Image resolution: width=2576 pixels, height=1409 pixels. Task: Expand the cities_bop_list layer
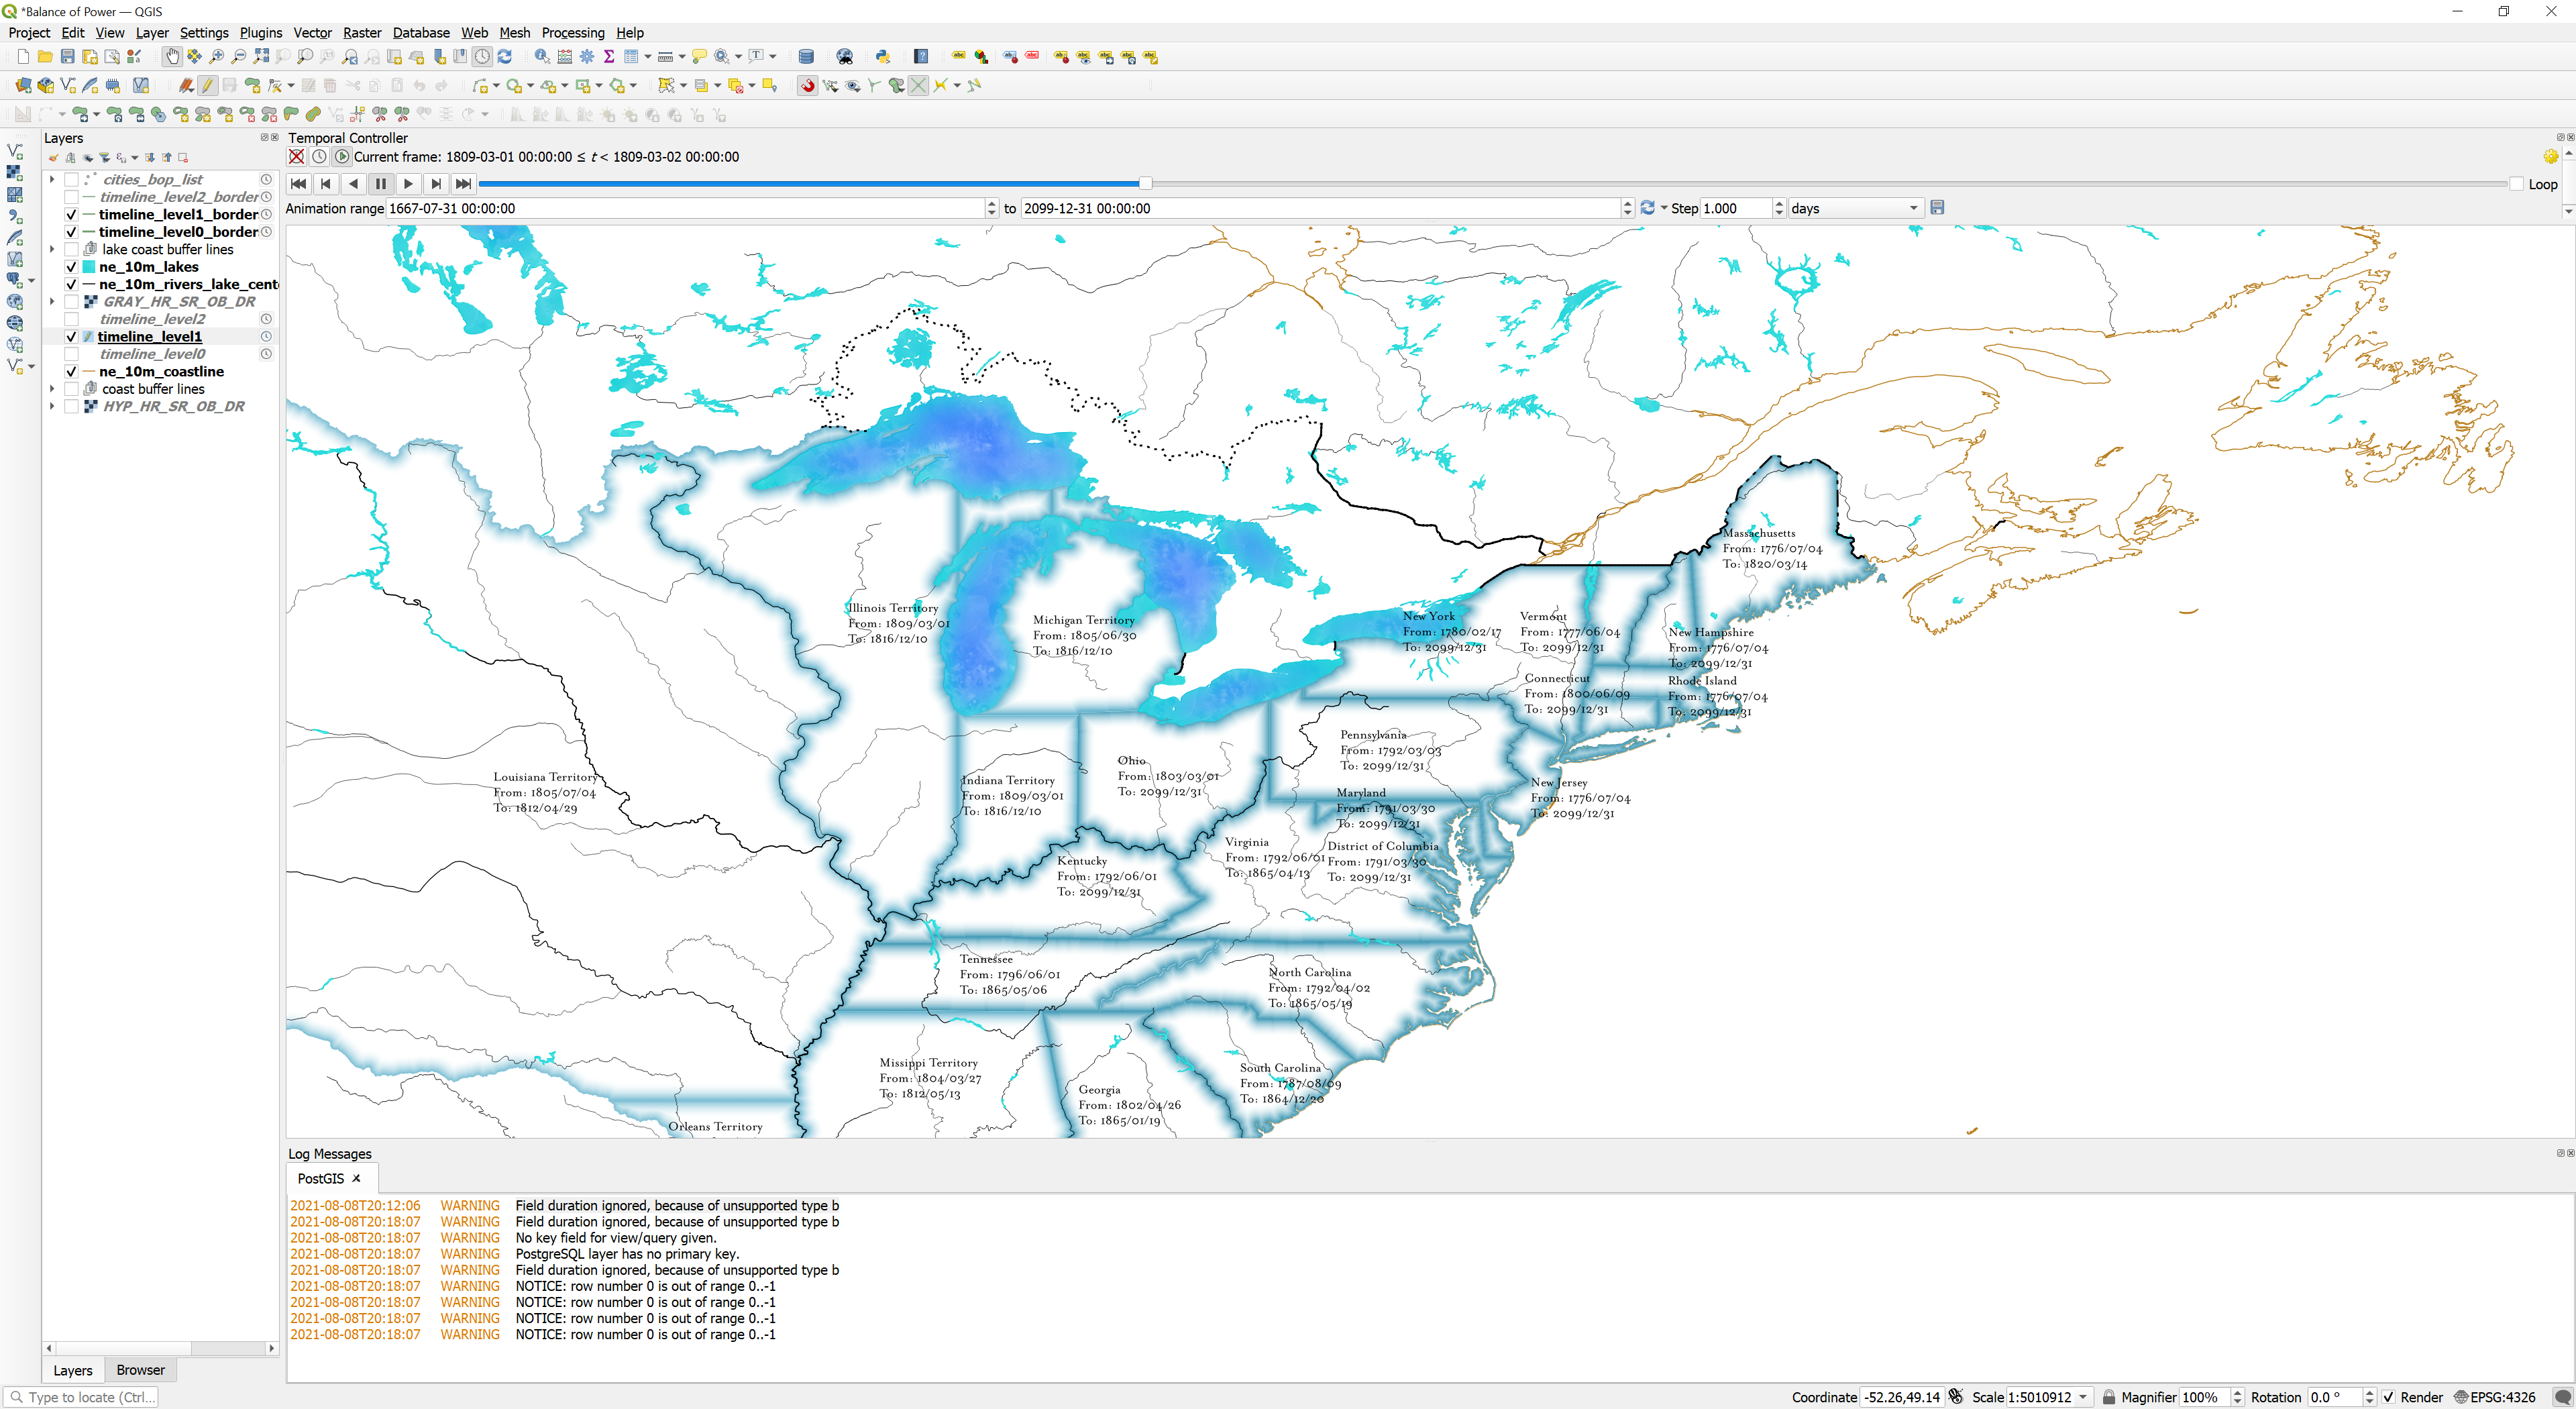51,179
